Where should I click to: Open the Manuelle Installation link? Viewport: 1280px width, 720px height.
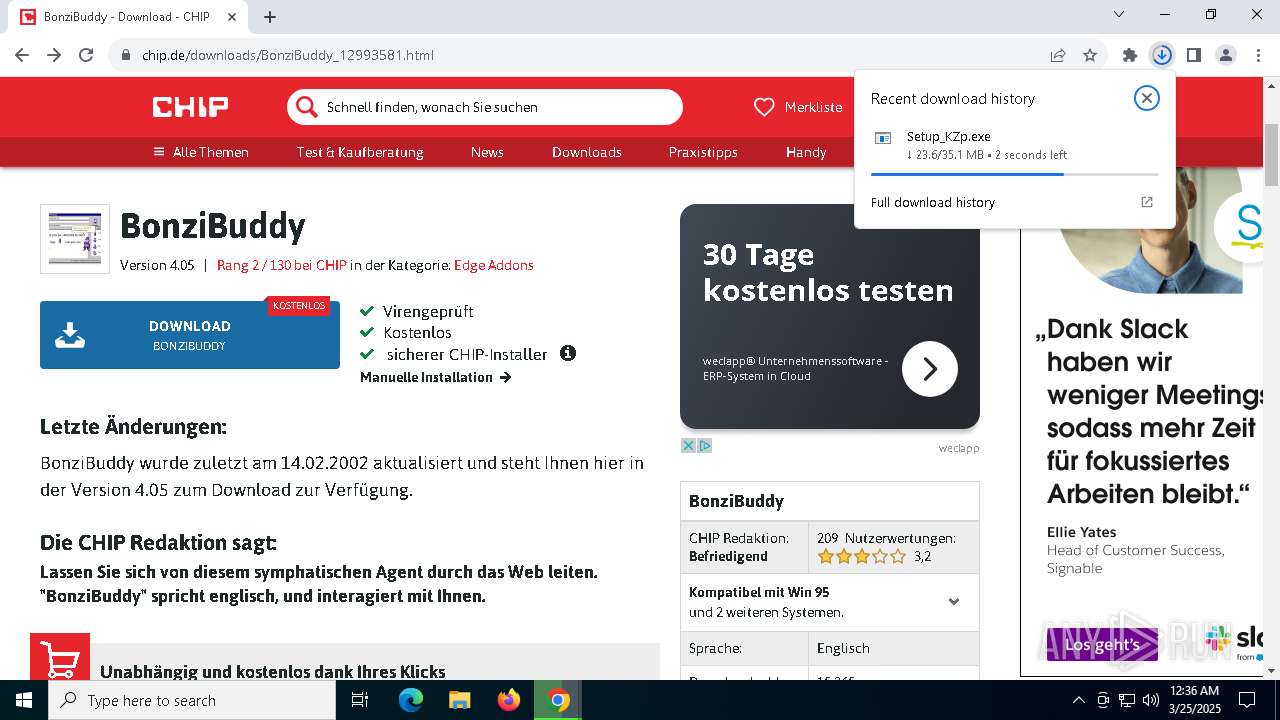click(435, 377)
